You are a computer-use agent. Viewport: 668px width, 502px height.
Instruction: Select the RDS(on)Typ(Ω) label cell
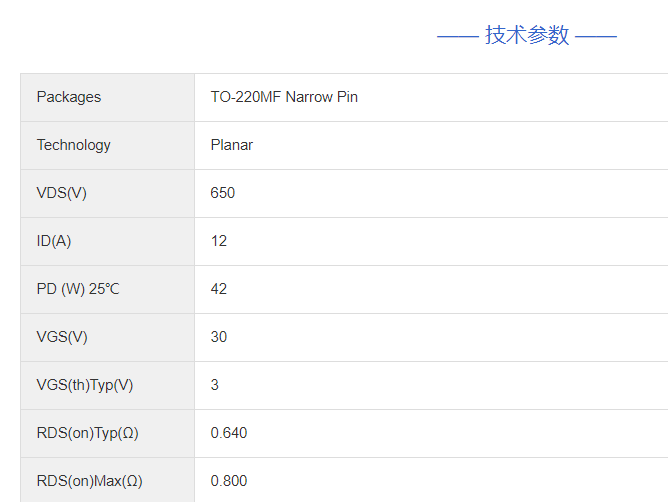click(x=108, y=434)
